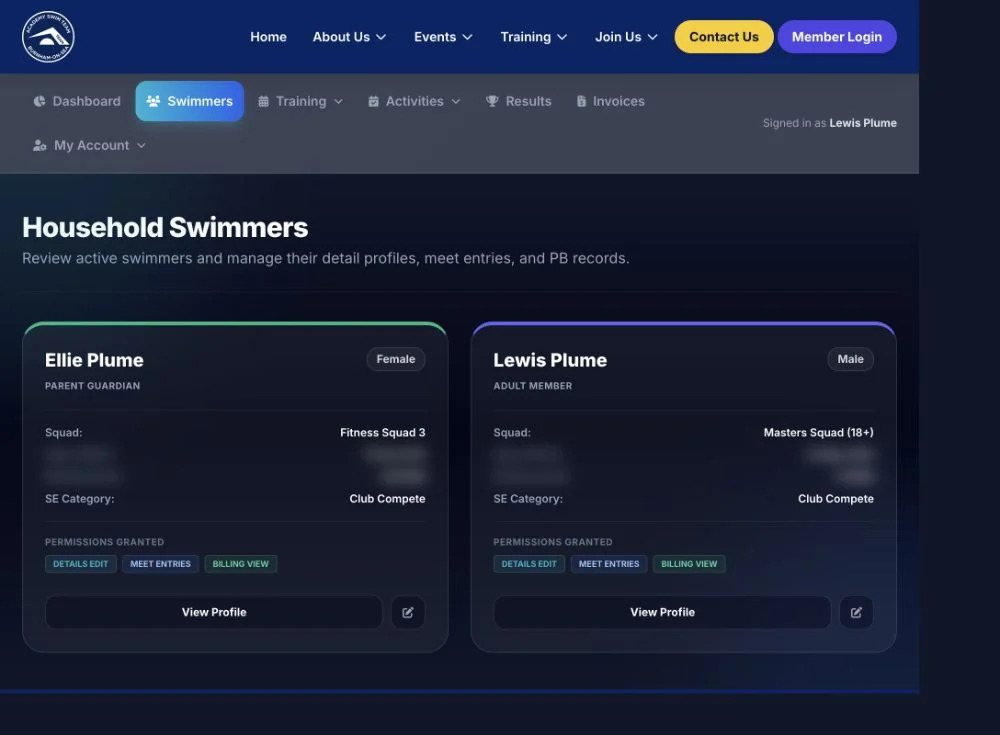Click the Member Login button
The width and height of the screenshot is (1000, 735).
(837, 37)
